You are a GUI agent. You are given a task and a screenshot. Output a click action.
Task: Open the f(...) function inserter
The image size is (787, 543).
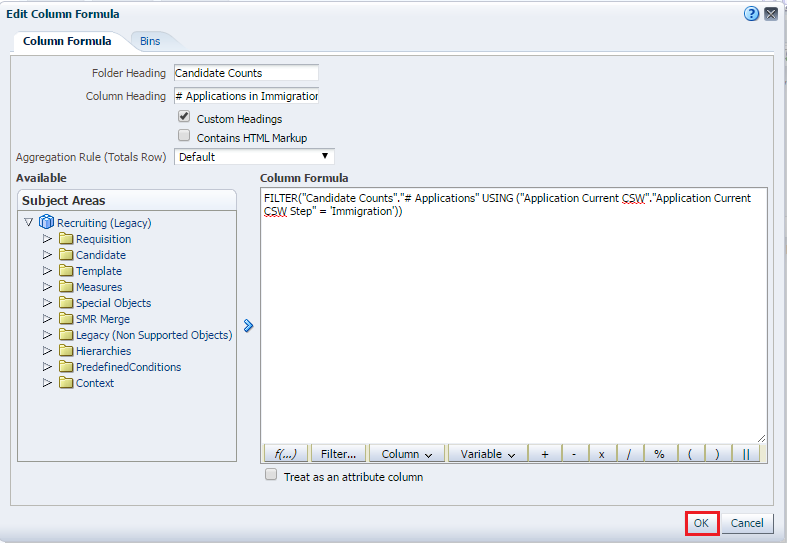coord(286,454)
